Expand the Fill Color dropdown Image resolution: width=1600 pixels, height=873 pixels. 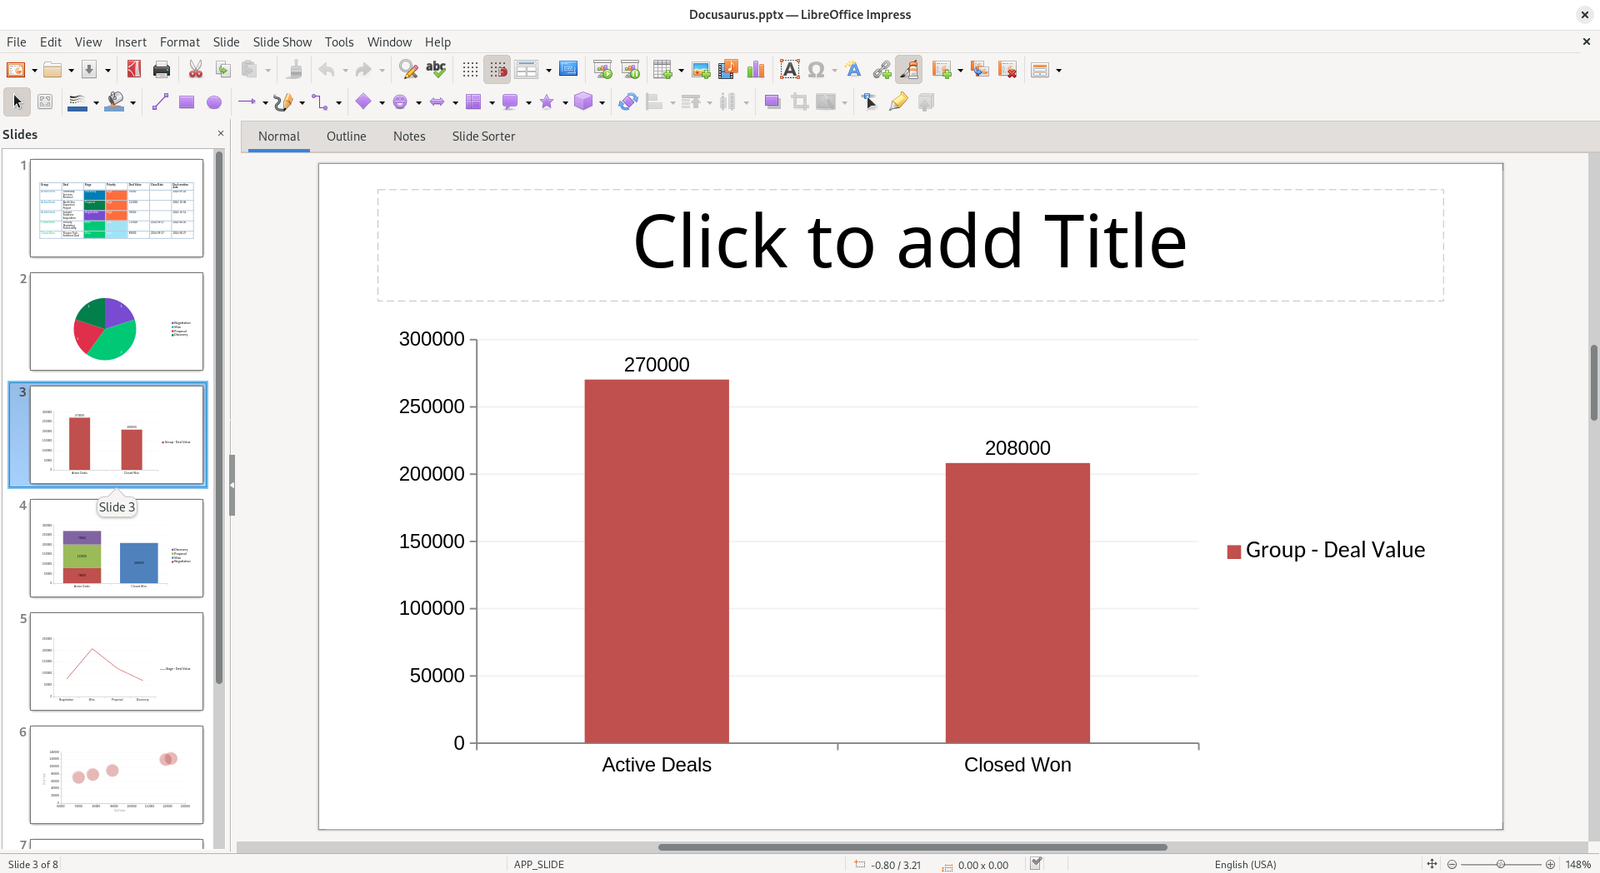[133, 102]
